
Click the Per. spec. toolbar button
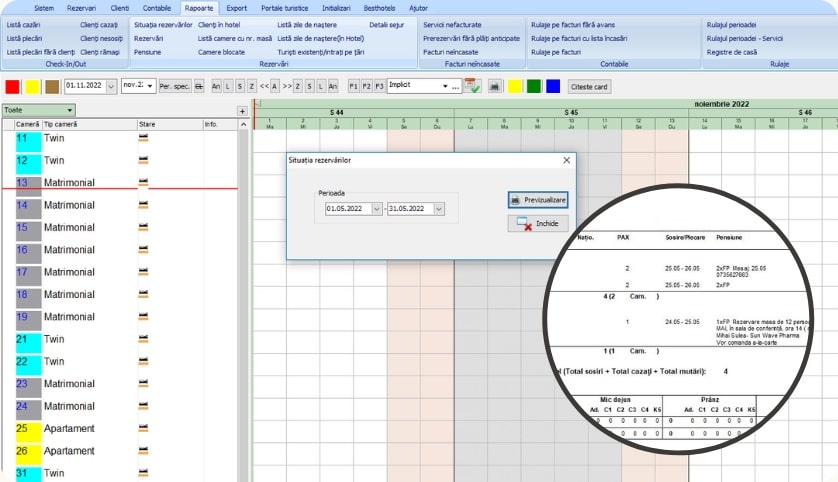click(x=174, y=86)
